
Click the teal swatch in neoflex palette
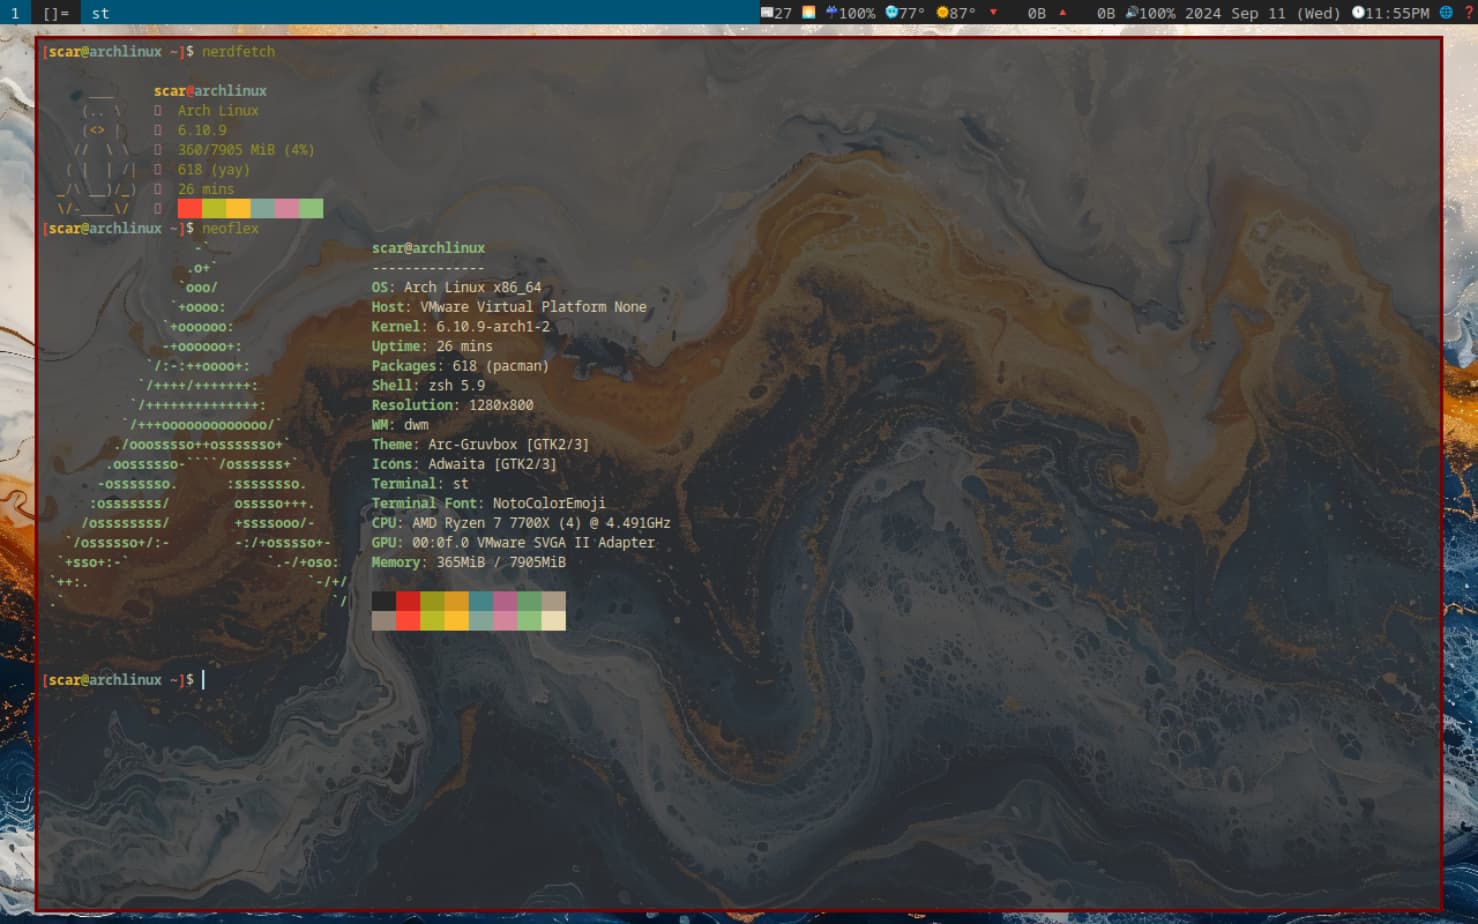[x=480, y=601]
